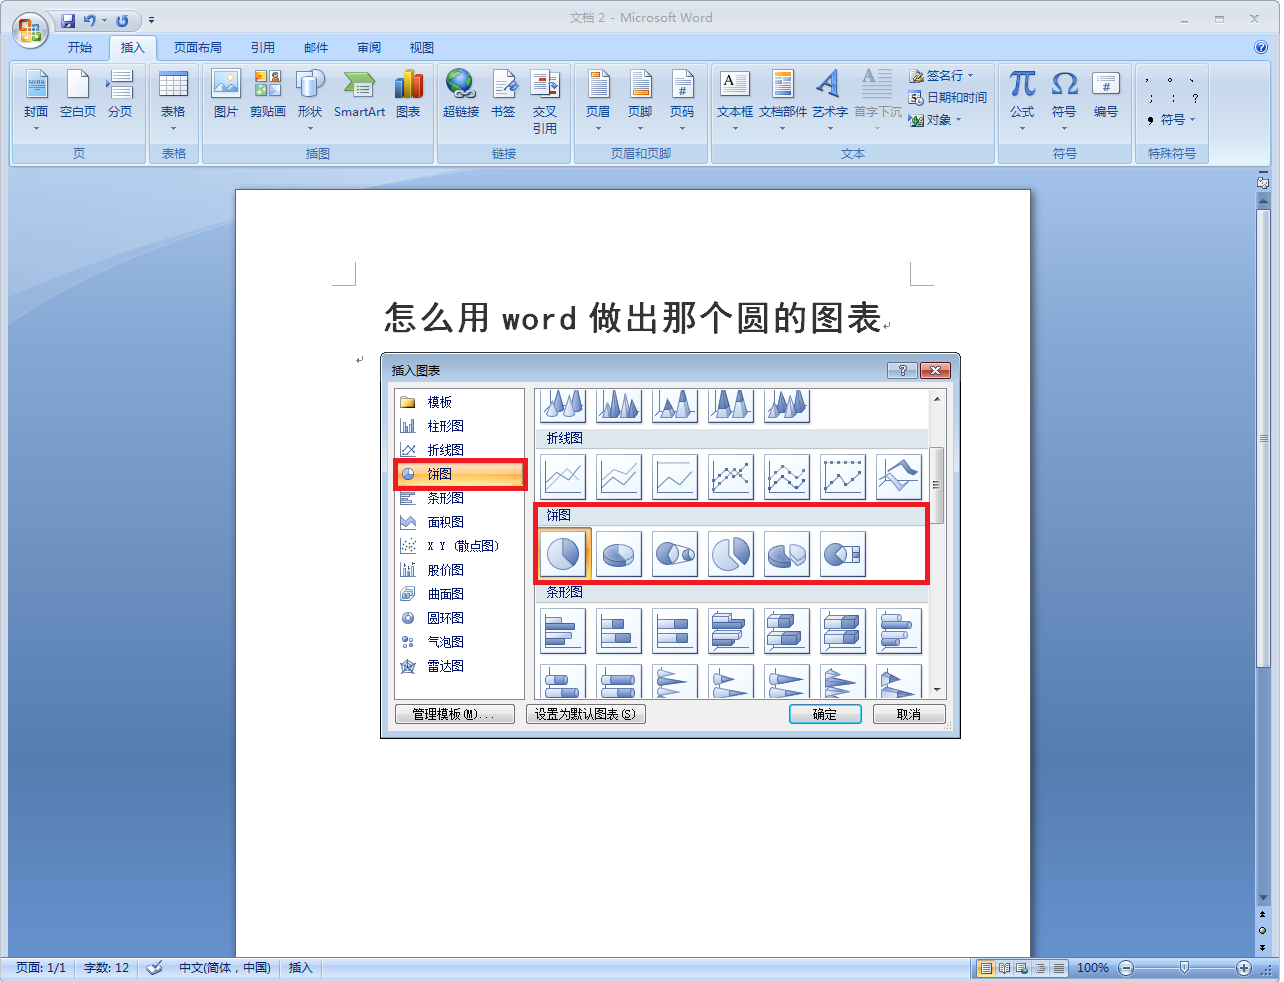
Task: Click the 中文(简体，中国) language indicator
Action: click(x=225, y=968)
